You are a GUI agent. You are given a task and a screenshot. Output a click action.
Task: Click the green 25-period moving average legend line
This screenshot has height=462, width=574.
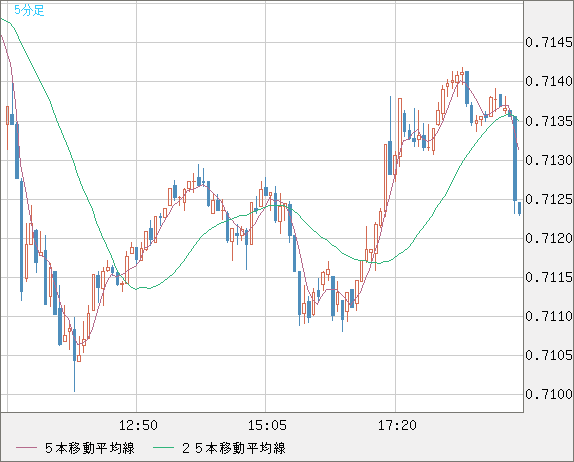tap(163, 448)
